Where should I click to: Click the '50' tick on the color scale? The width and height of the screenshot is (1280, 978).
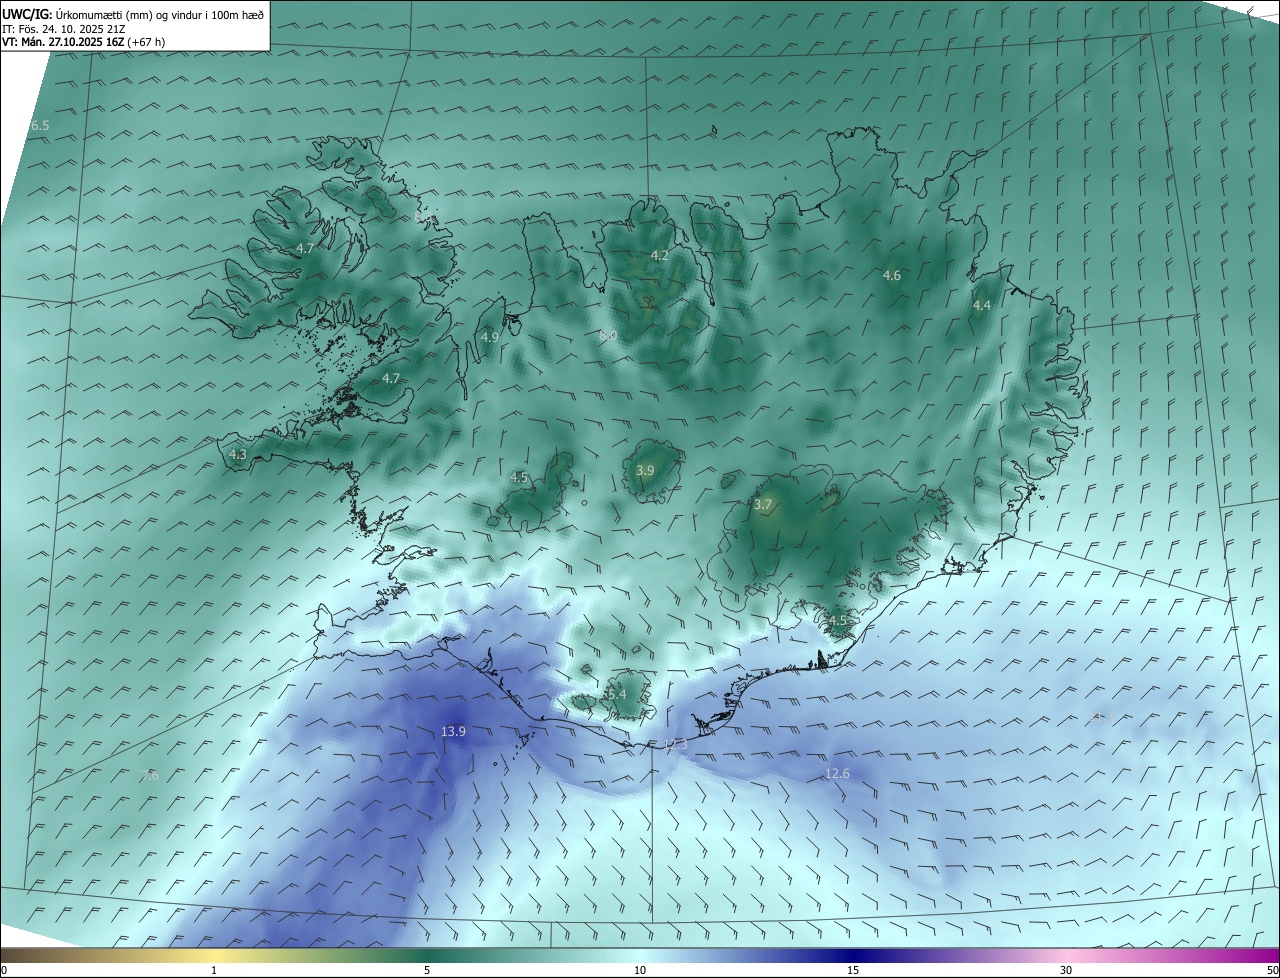tap(1272, 970)
